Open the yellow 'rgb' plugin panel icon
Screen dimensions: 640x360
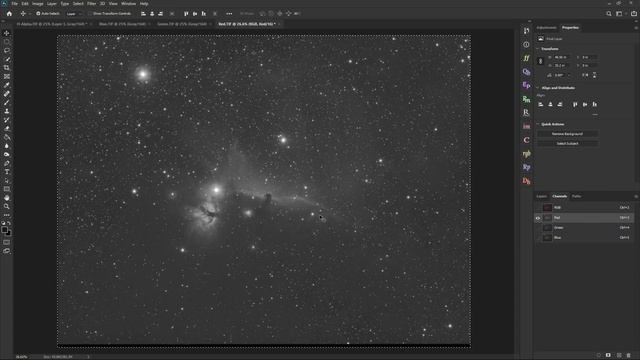click(x=526, y=154)
